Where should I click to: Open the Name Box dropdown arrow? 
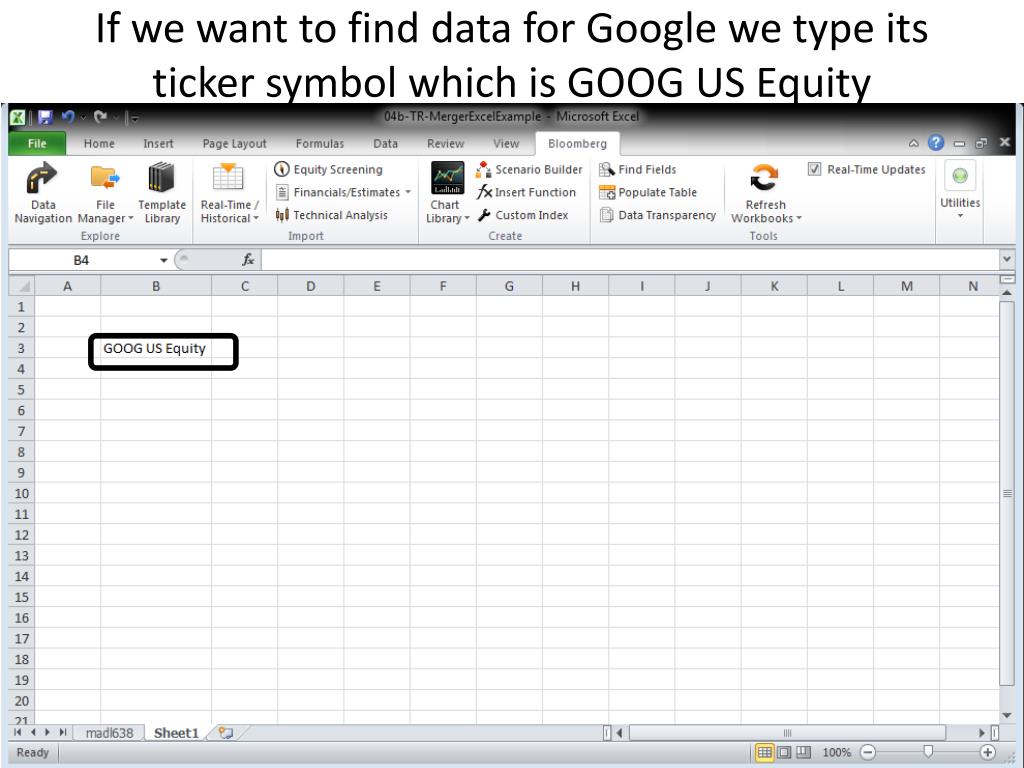tap(163, 261)
